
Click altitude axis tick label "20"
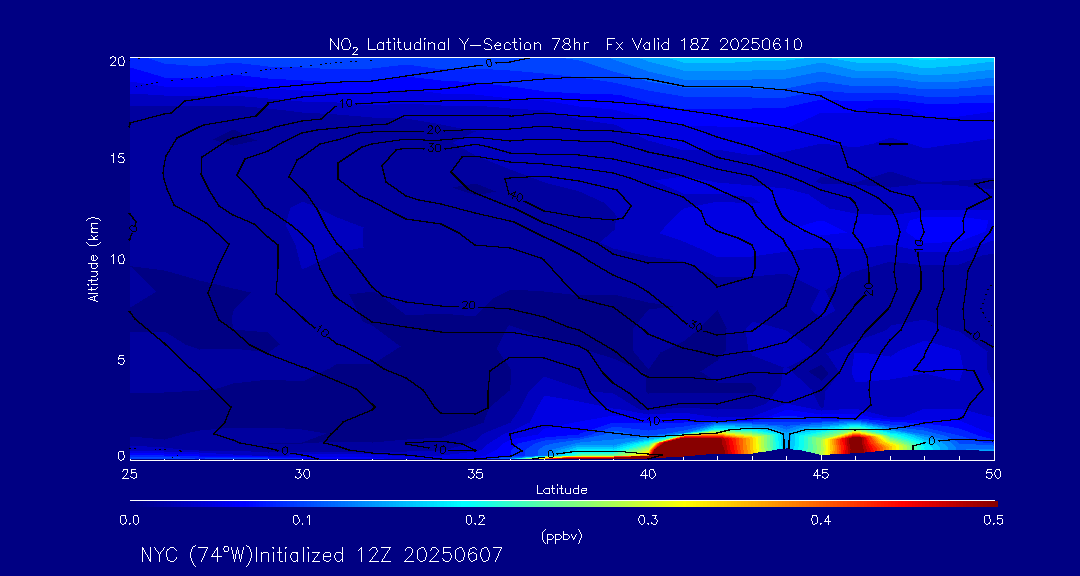click(117, 60)
